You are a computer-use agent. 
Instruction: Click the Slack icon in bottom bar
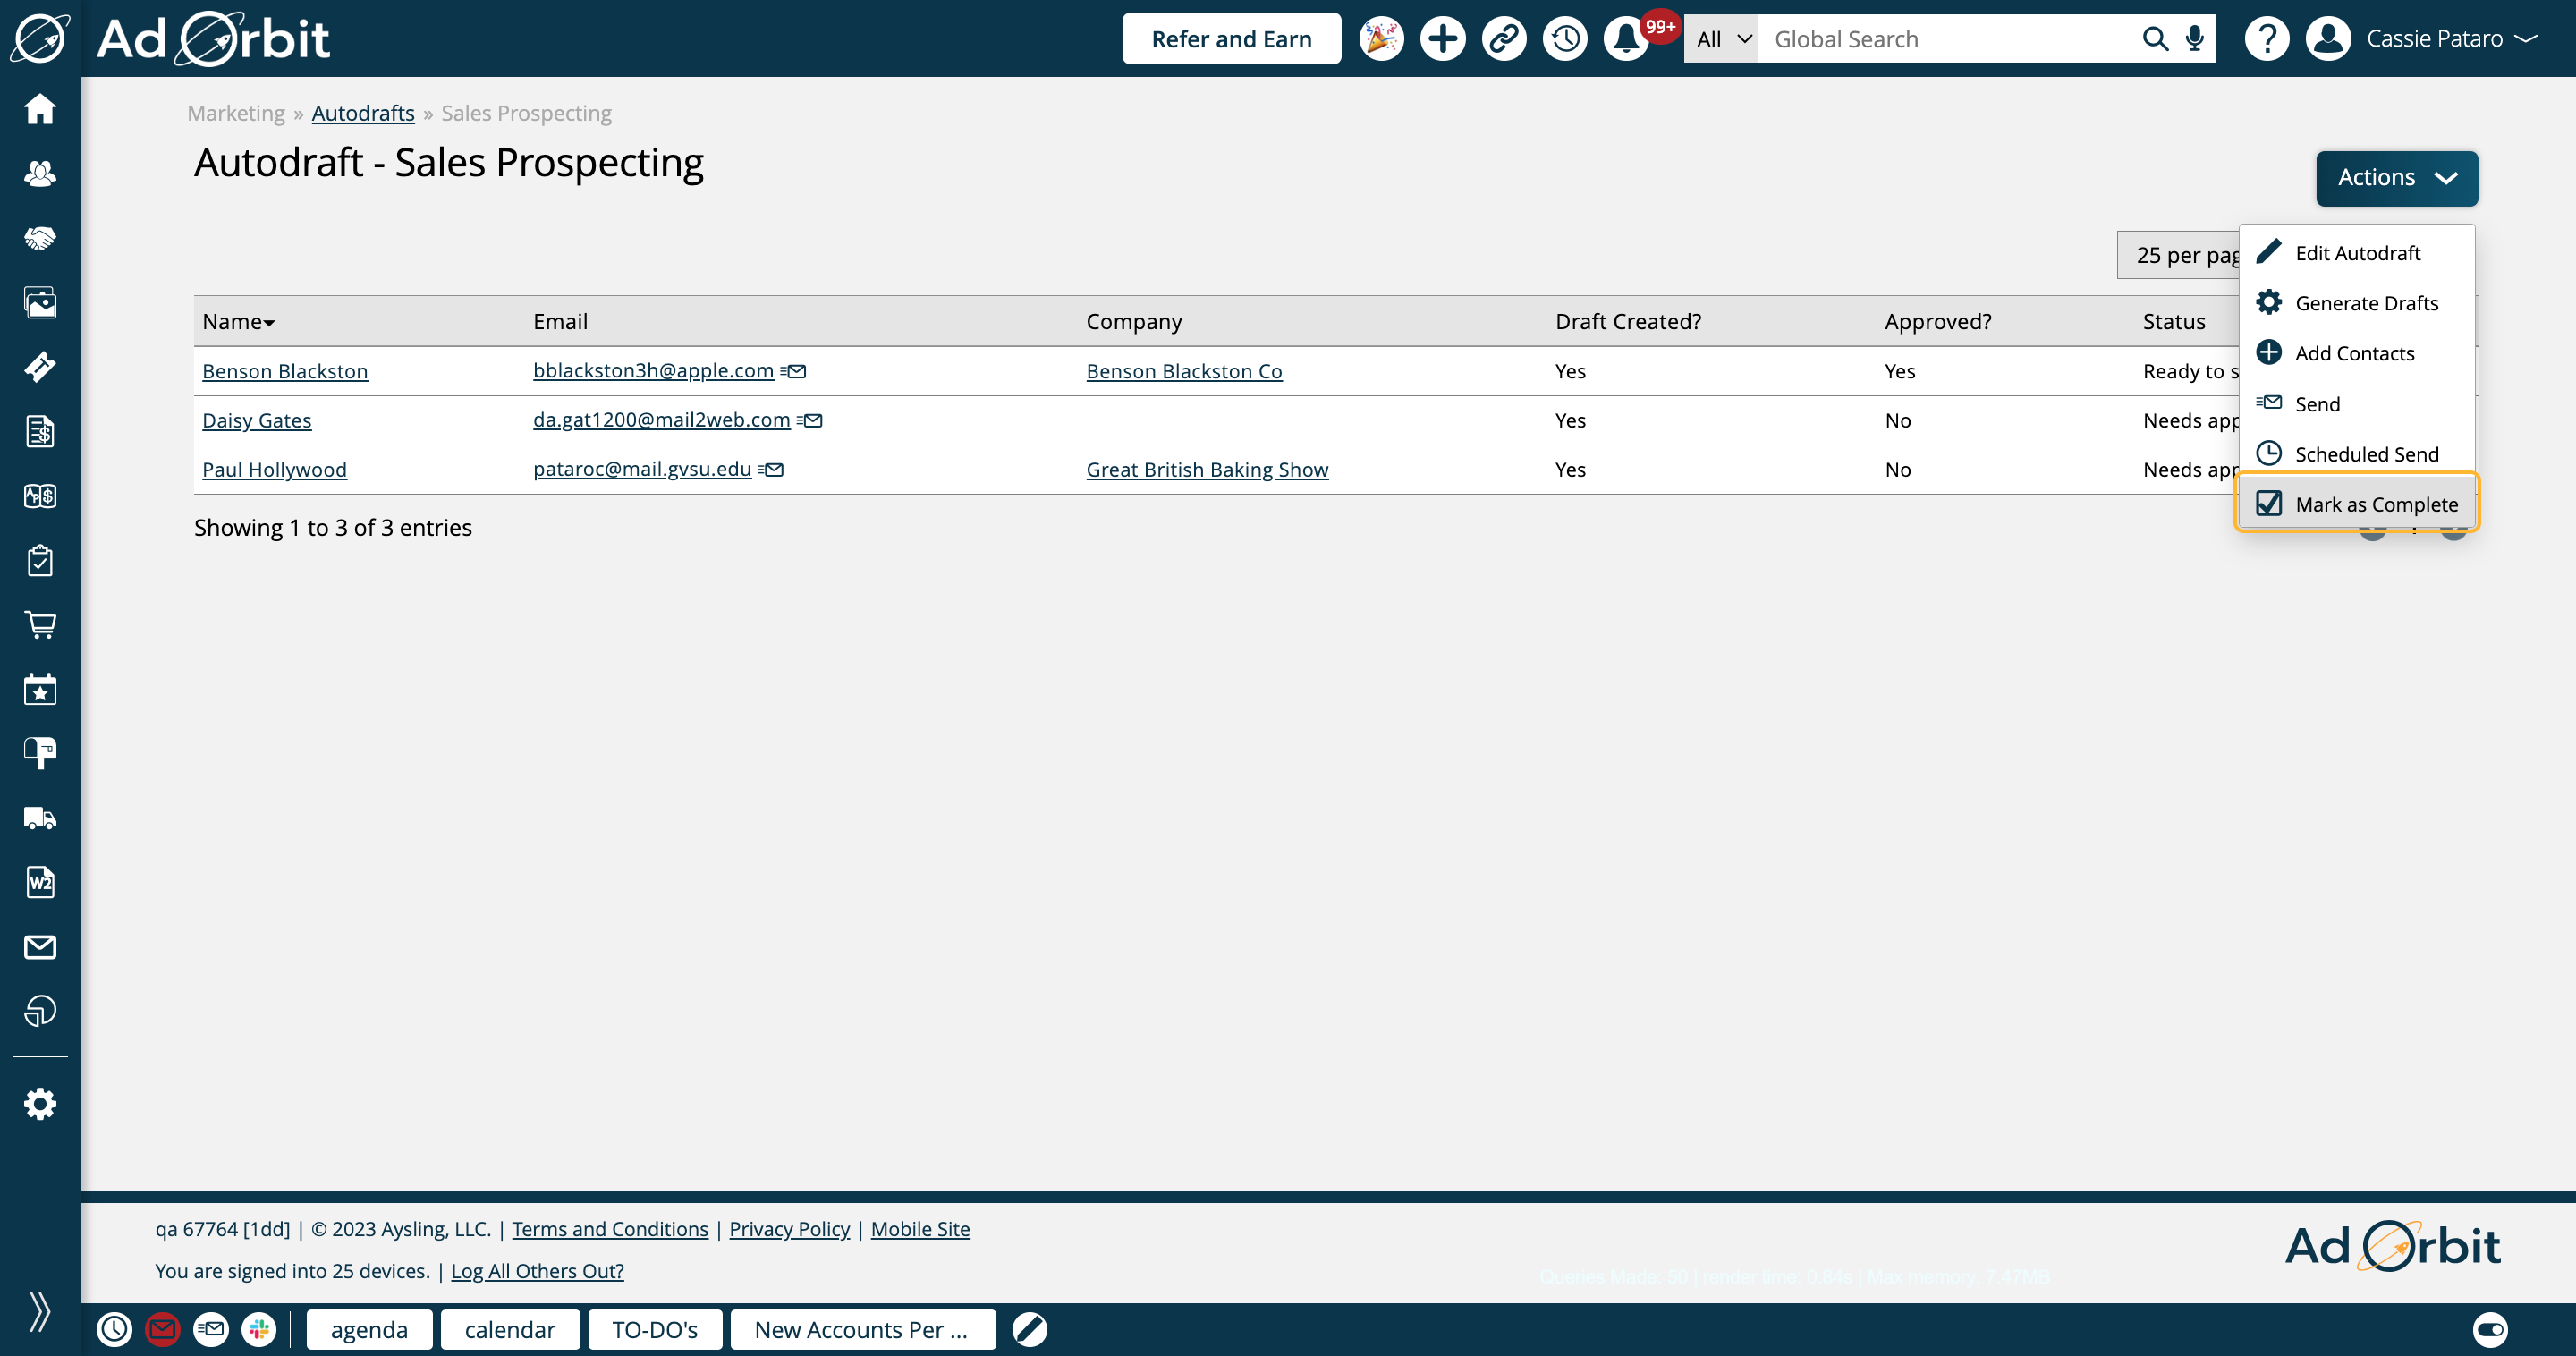point(259,1329)
